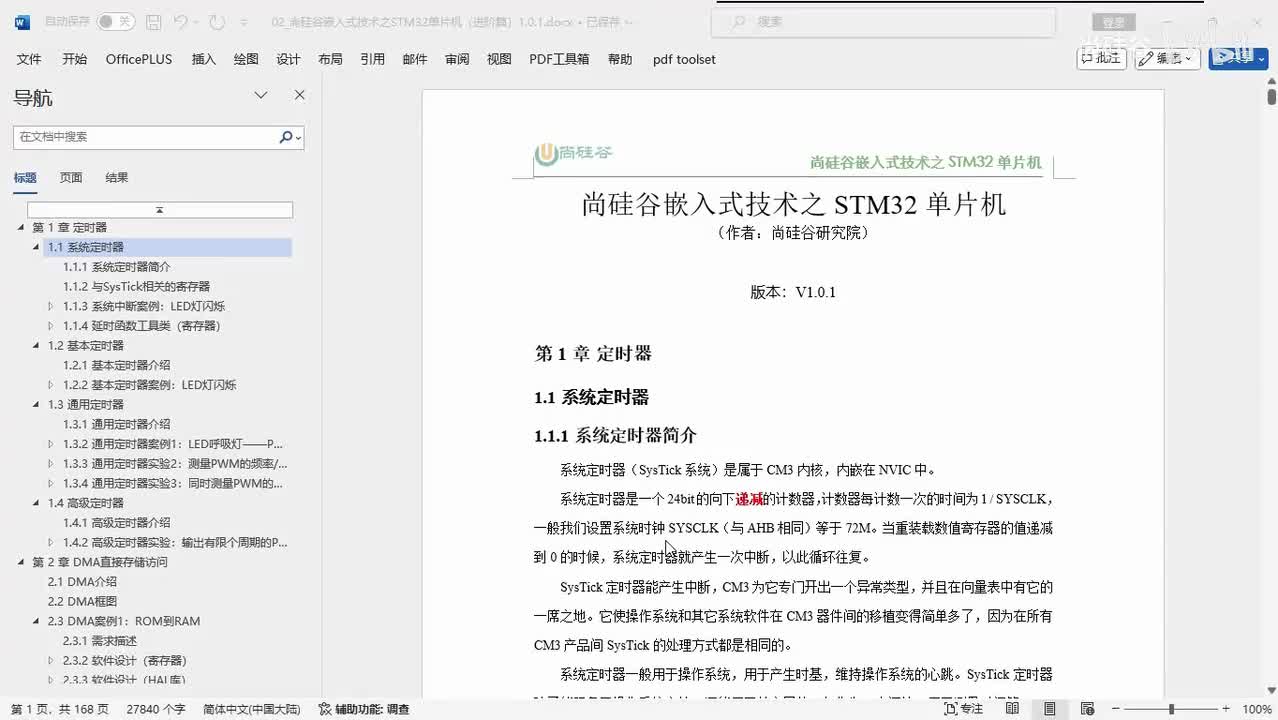1278x720 pixels.
Task: Go to heading 1.1.1 系统定时器简介
Action: coord(117,267)
